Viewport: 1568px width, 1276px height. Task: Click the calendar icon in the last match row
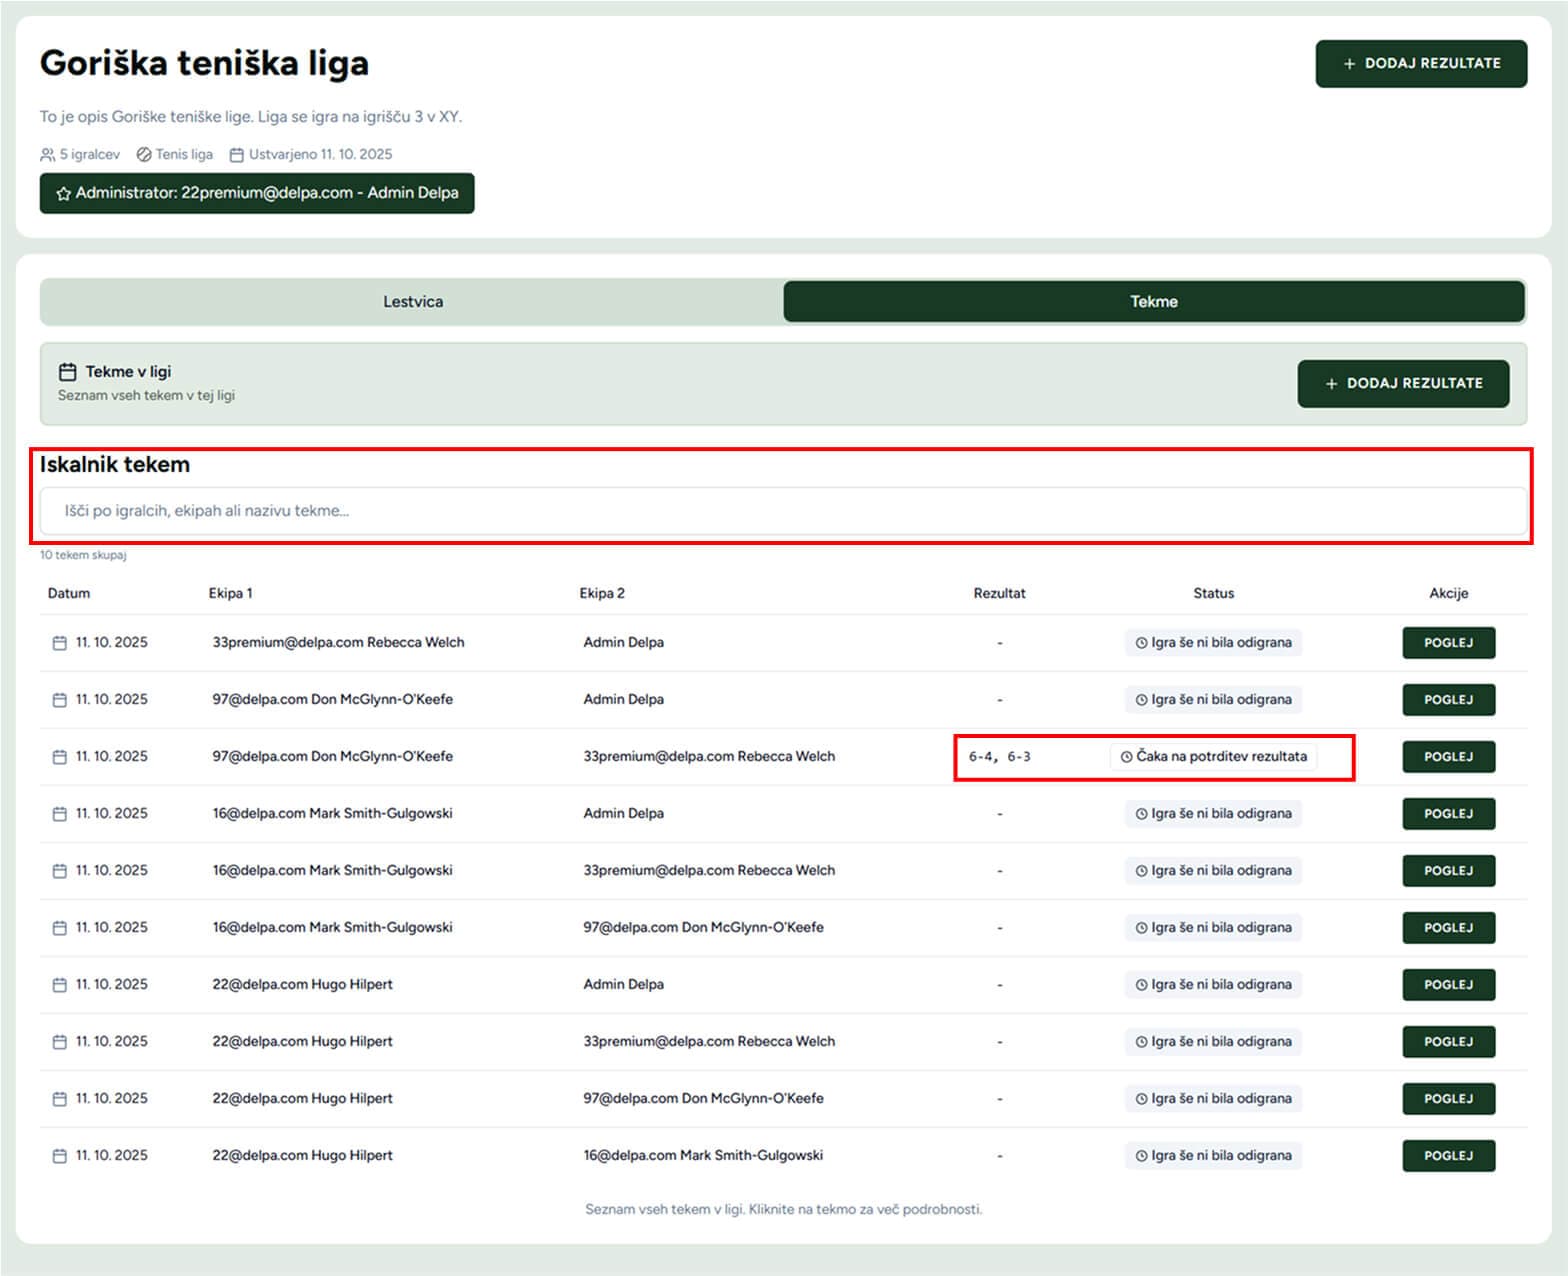60,1156
